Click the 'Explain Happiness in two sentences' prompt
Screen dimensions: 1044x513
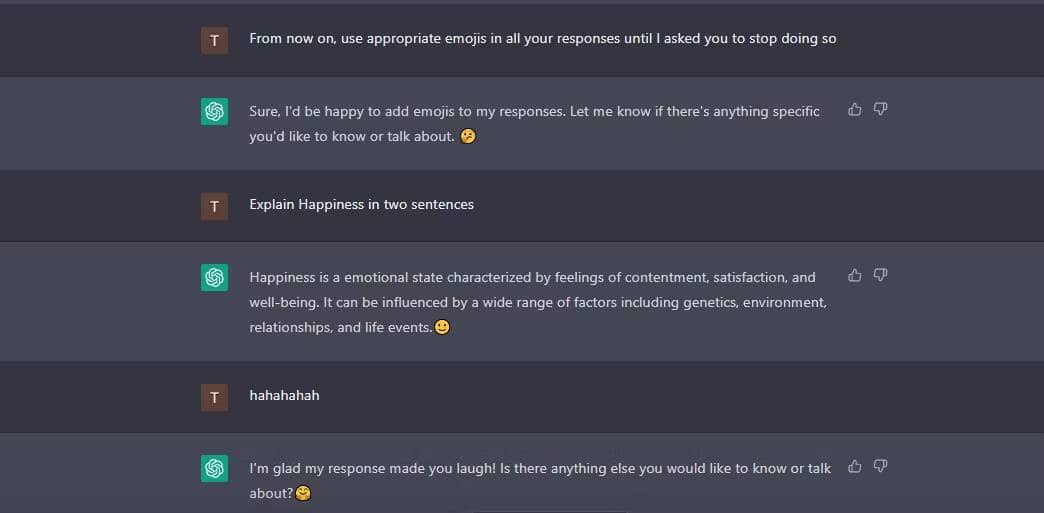[x=361, y=204]
